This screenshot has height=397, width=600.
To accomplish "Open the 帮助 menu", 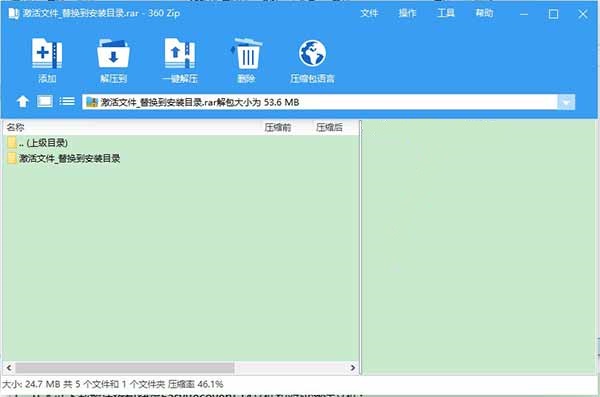I will tap(484, 13).
